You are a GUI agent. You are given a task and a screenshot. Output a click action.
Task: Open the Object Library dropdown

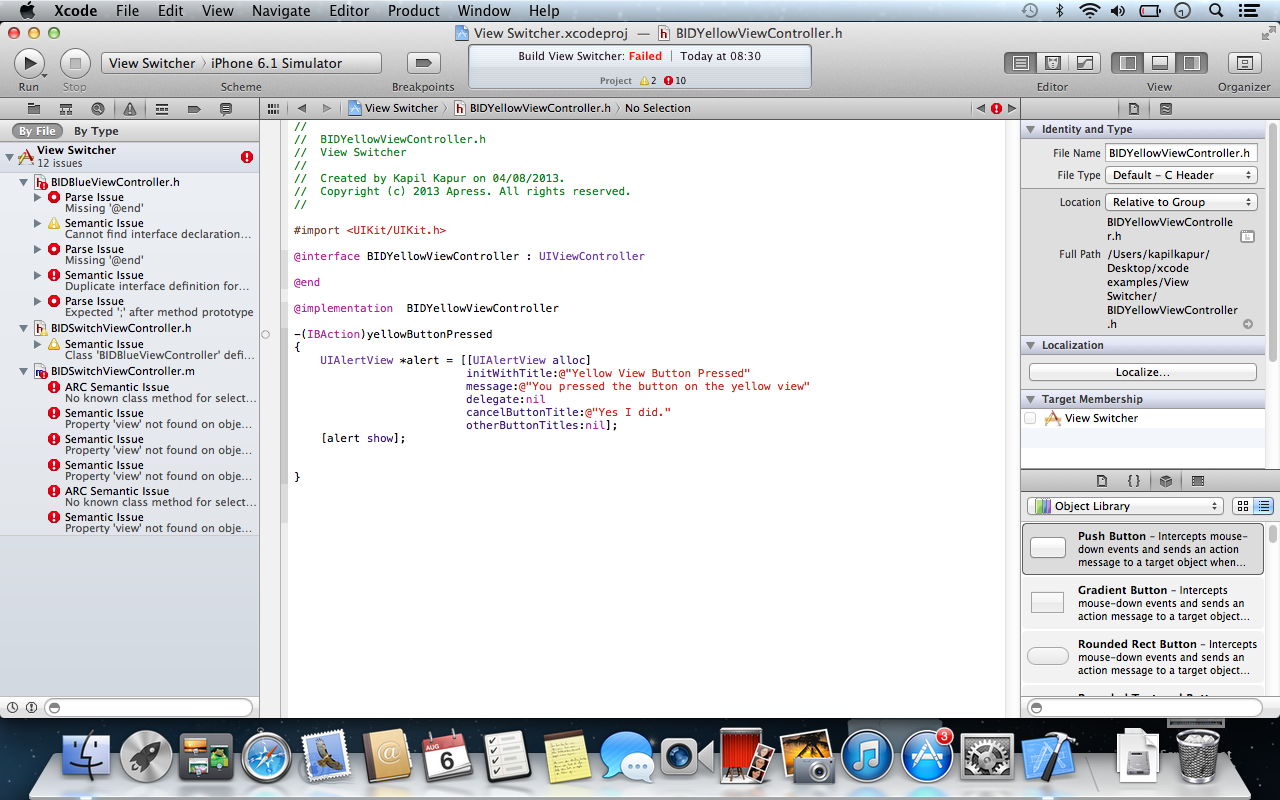click(1125, 506)
